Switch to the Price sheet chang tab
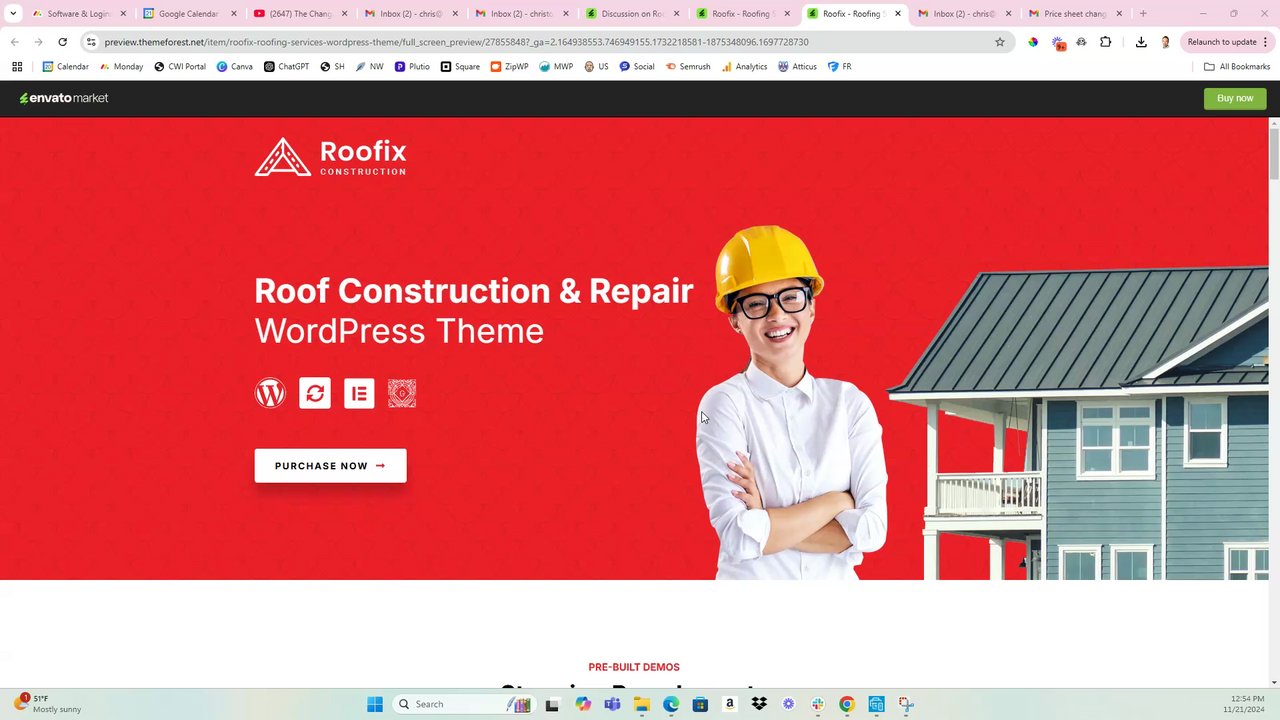1280x720 pixels. (1074, 14)
